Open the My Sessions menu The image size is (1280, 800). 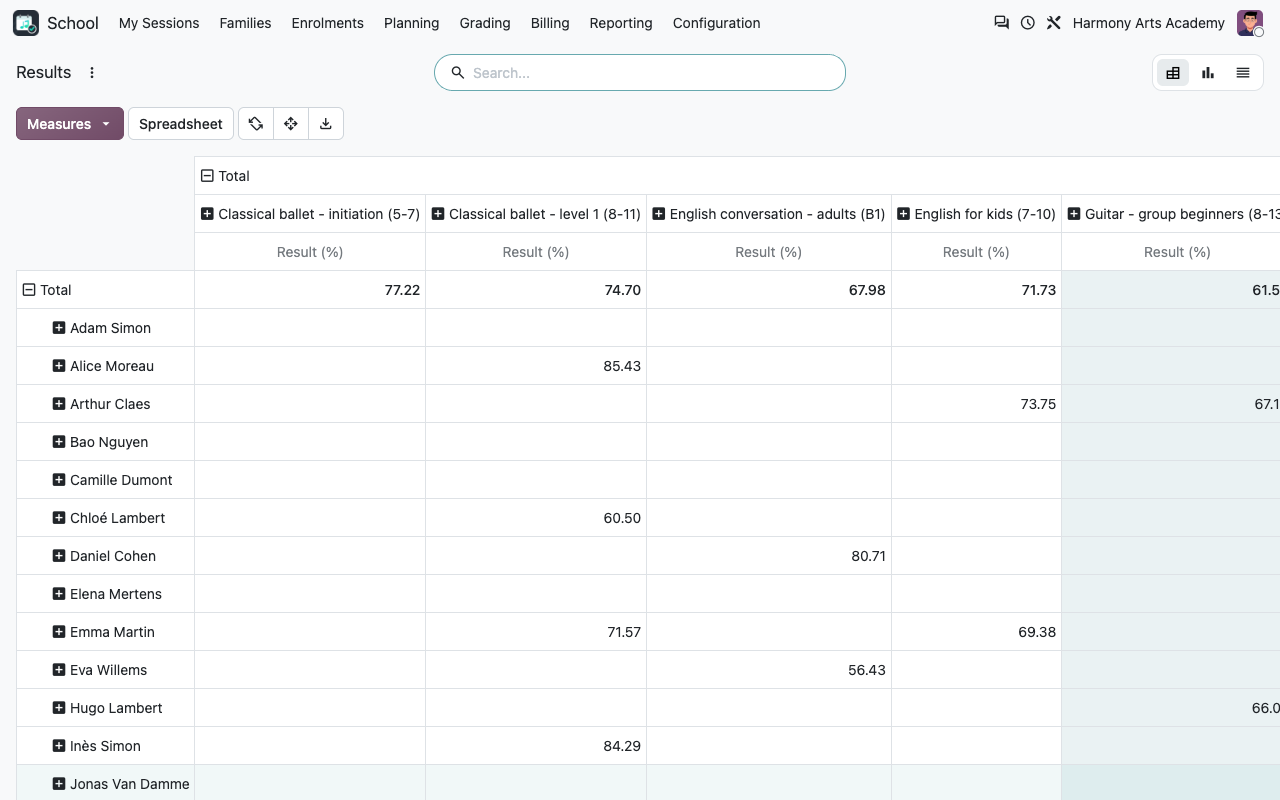[x=159, y=23]
